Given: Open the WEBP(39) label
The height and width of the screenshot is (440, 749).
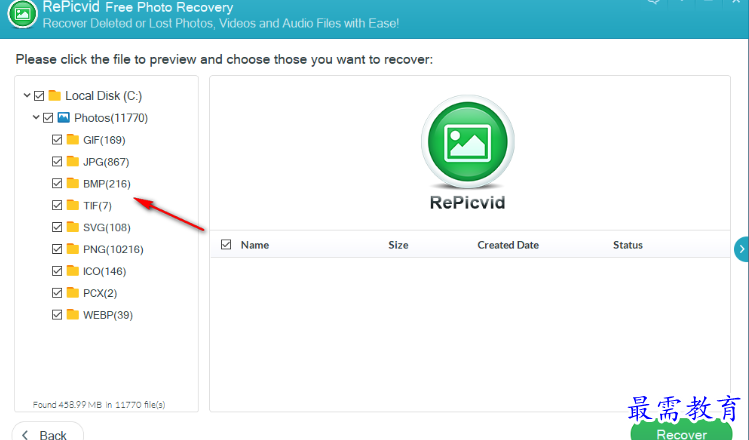Looking at the screenshot, I should pyautogui.click(x=108, y=315).
